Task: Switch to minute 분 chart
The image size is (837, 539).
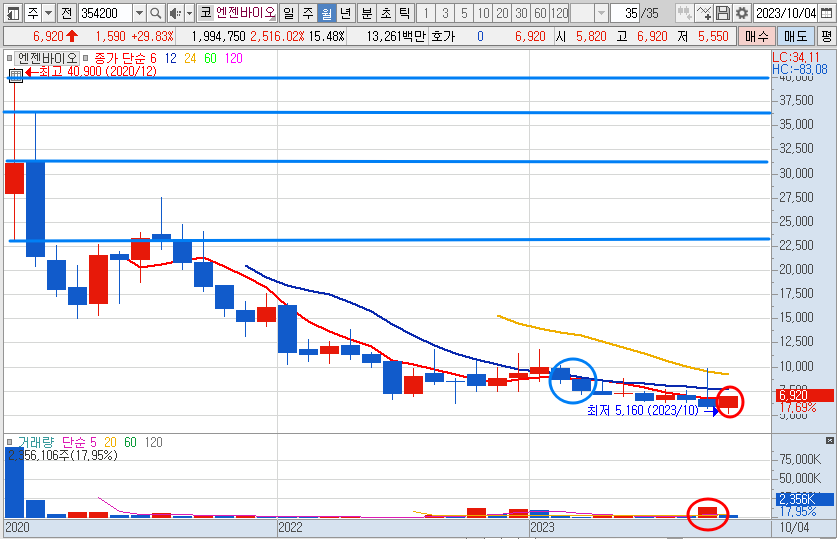Action: coord(367,12)
